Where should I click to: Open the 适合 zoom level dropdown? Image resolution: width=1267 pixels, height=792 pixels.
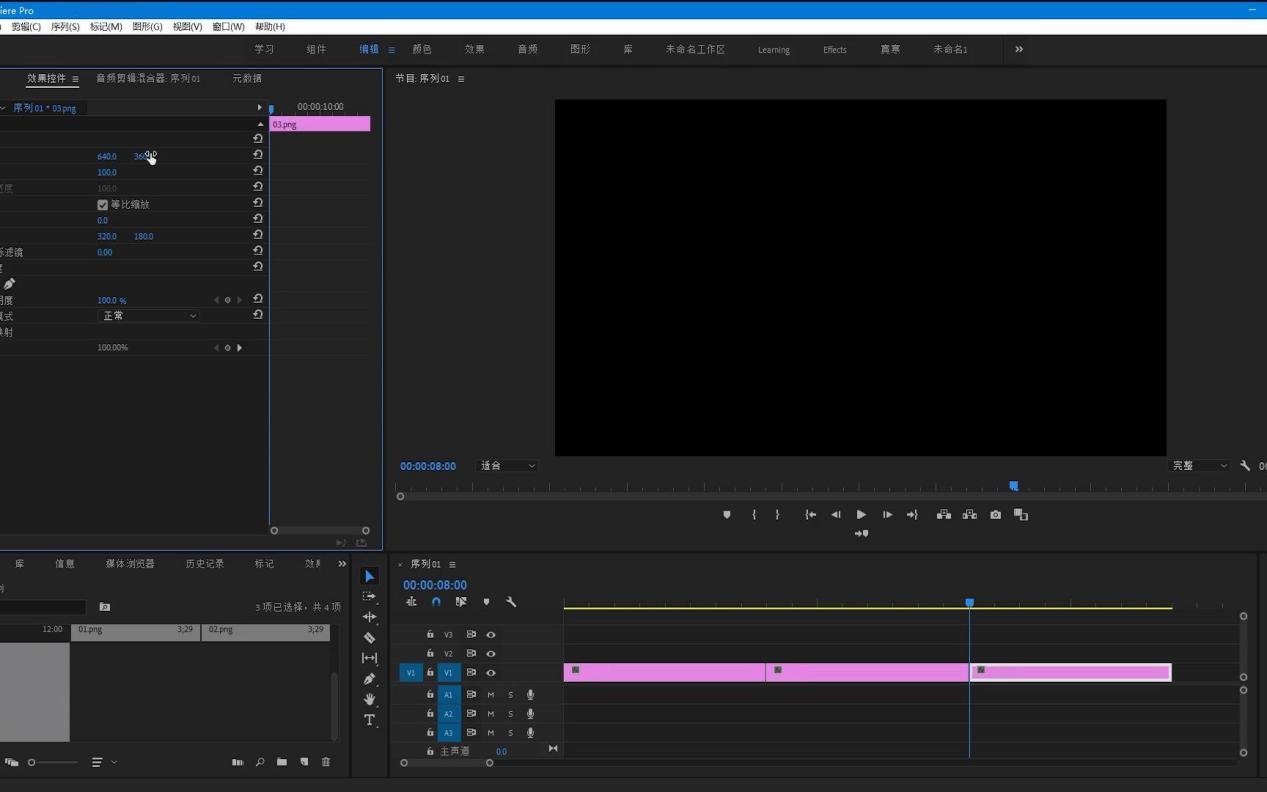(508, 466)
